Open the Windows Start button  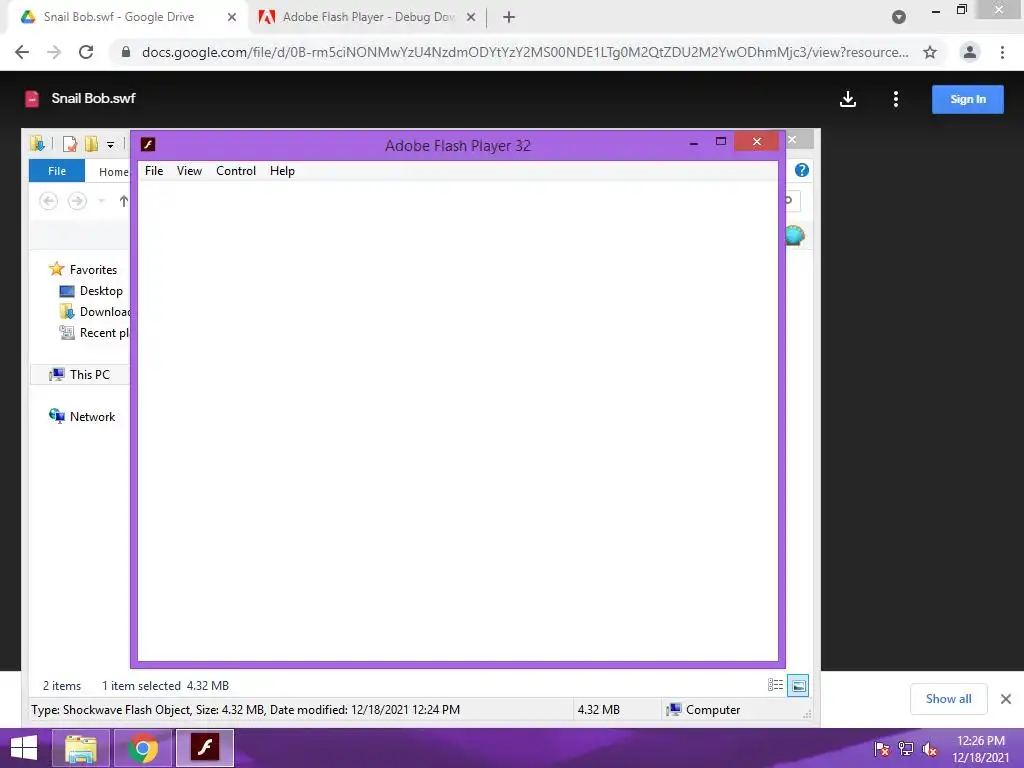tap(24, 748)
